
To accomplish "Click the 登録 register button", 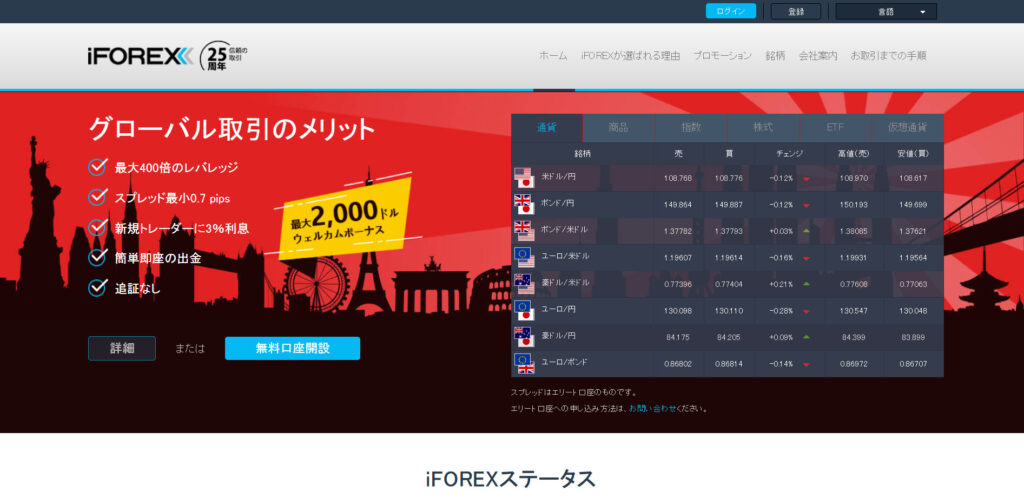I will 795,12.
